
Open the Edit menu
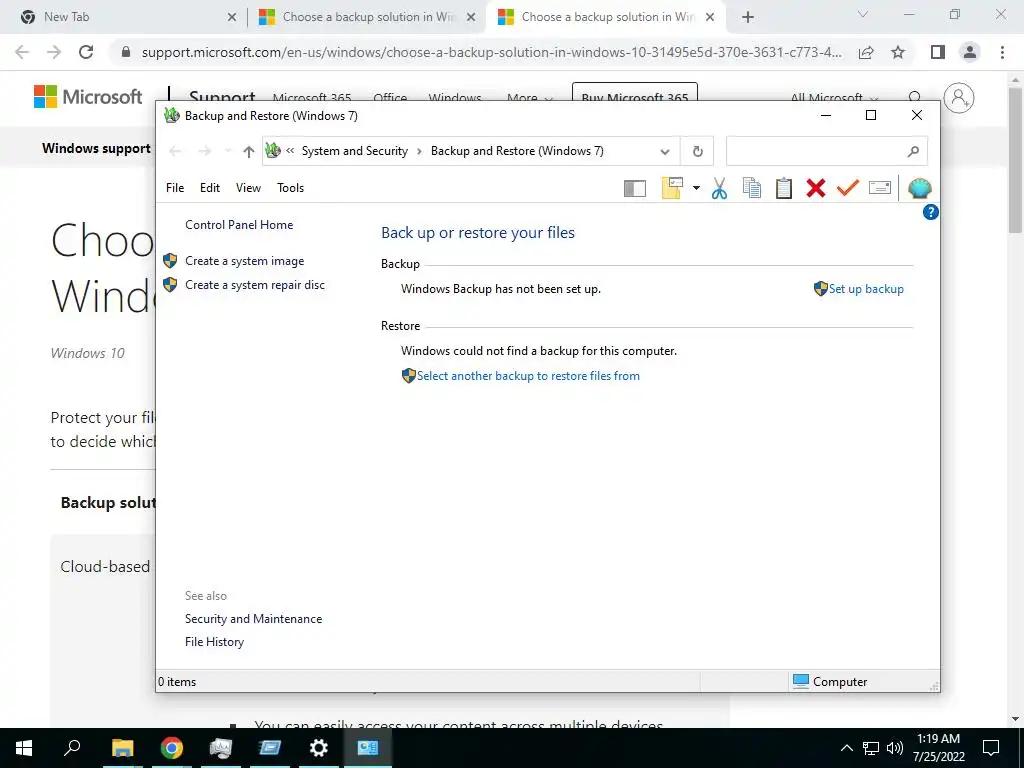210,188
